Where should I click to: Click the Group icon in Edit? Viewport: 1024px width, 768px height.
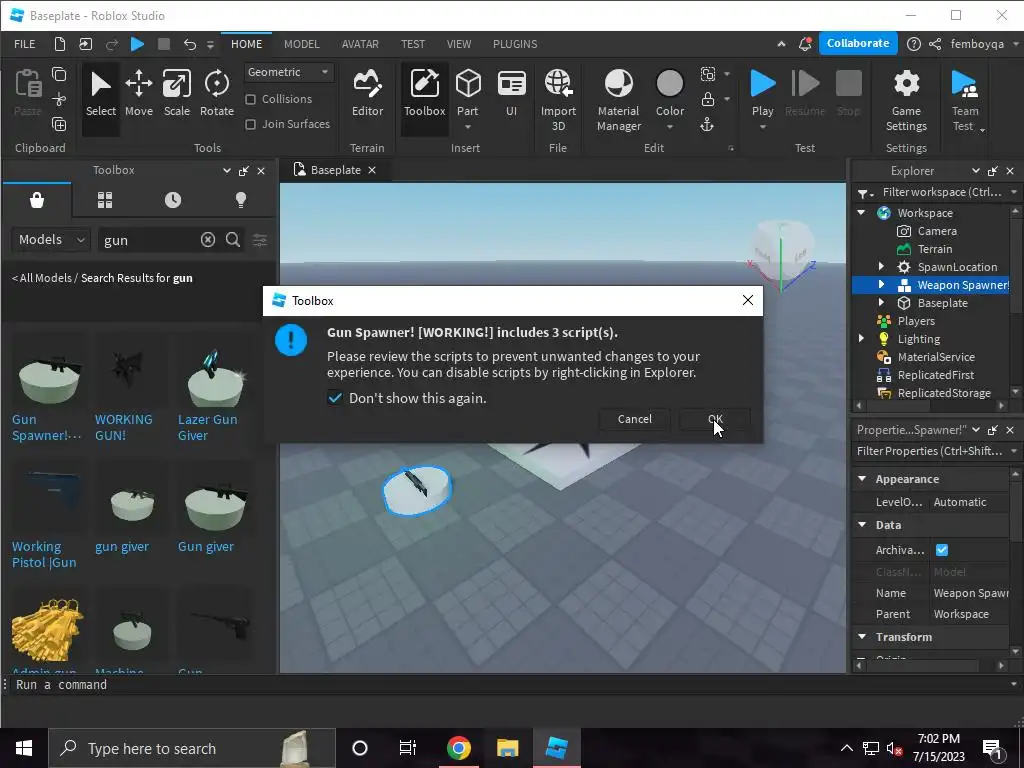click(708, 74)
